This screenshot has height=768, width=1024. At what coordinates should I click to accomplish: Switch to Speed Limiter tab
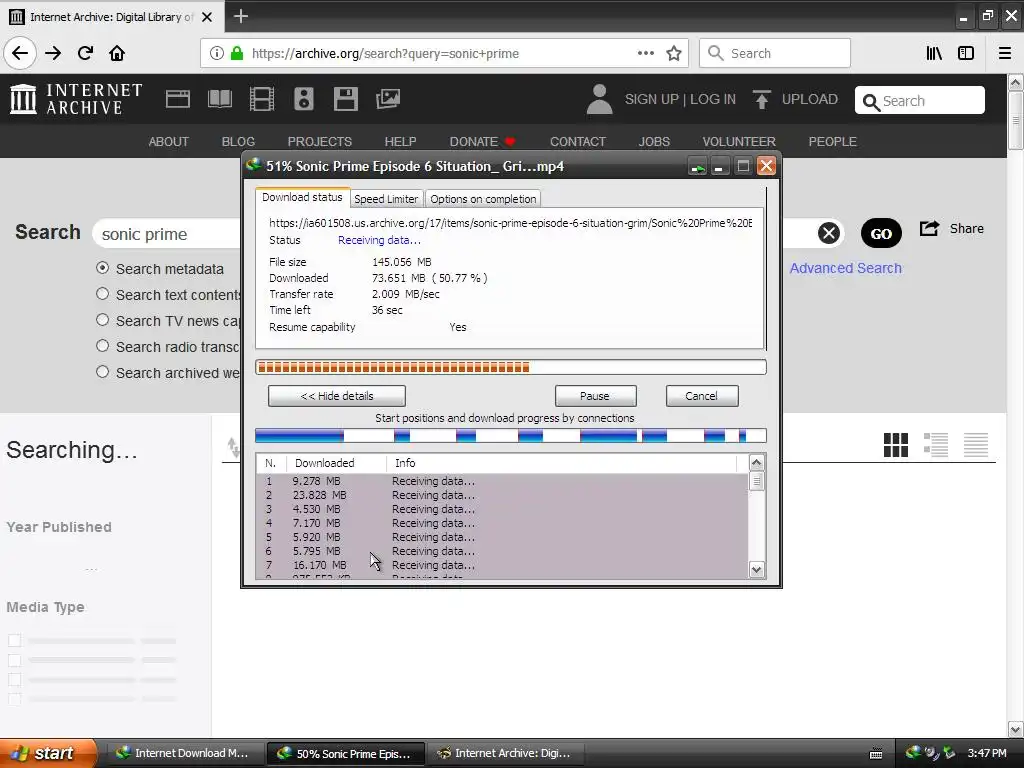pyautogui.click(x=386, y=199)
